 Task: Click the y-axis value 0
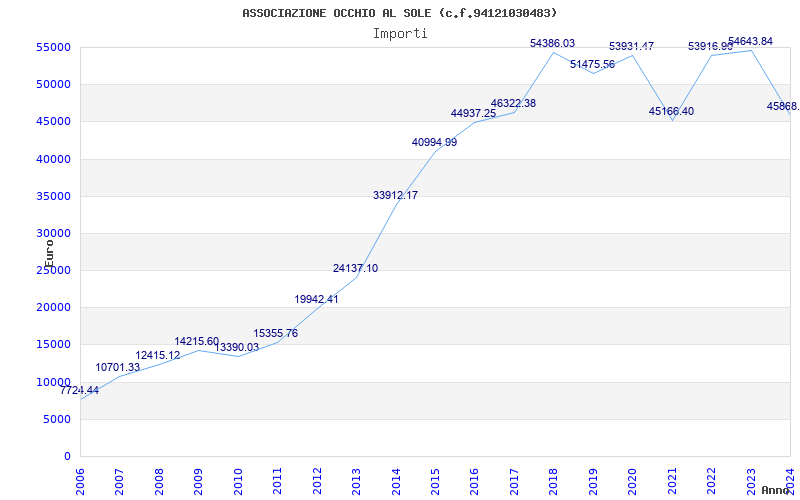point(67,457)
